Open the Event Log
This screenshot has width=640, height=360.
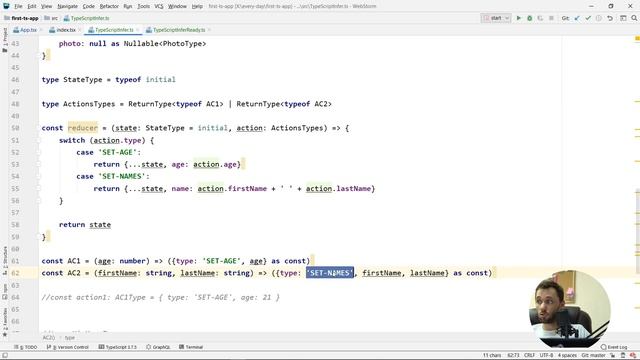tap(614, 347)
